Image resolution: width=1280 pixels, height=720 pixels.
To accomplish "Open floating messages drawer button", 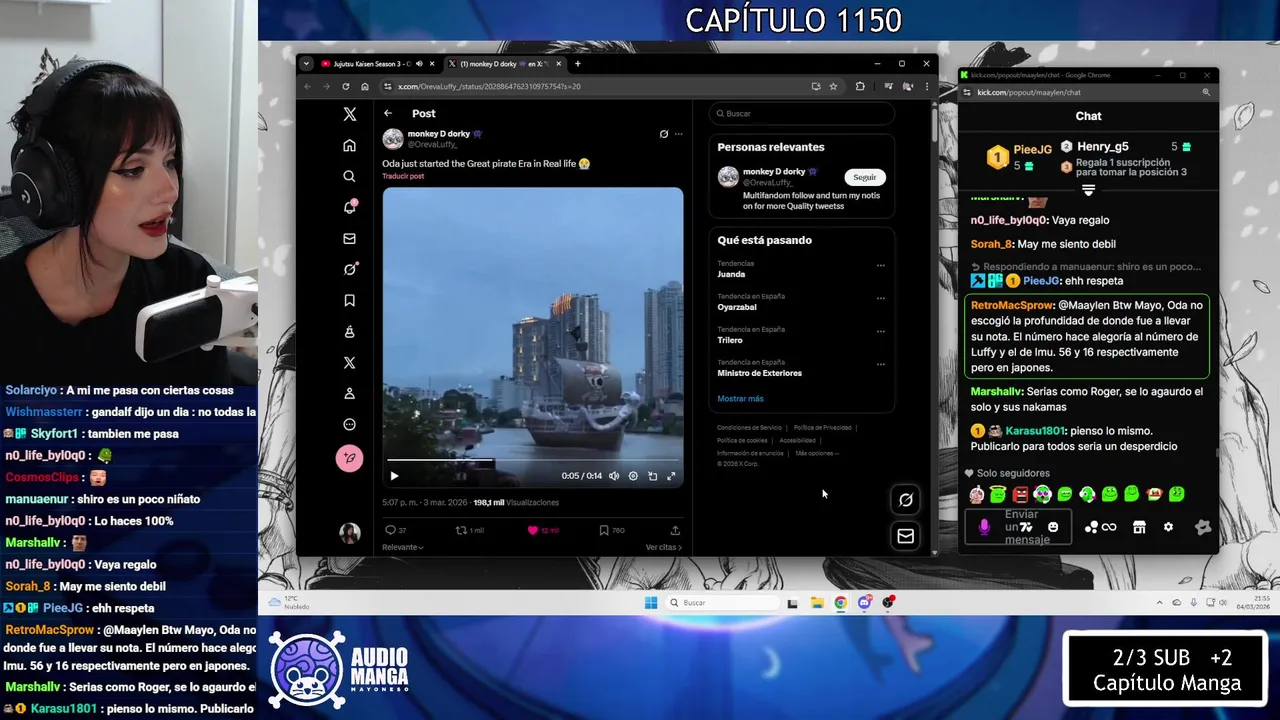I will [x=905, y=536].
